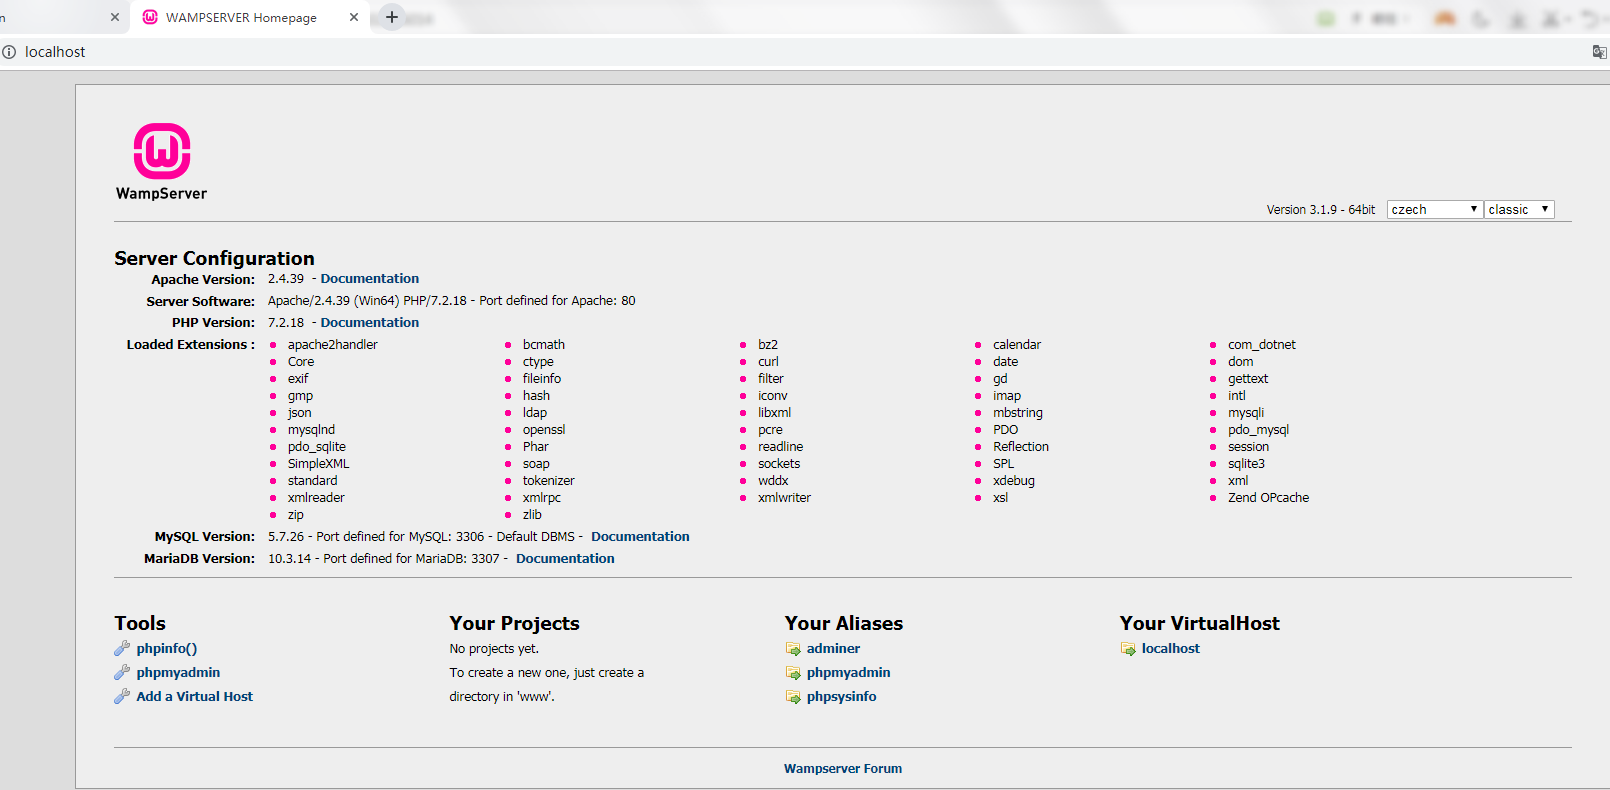The height and width of the screenshot is (790, 1610).
Task: Click the folder icon beside phpsysinfo alias
Action: coord(793,697)
